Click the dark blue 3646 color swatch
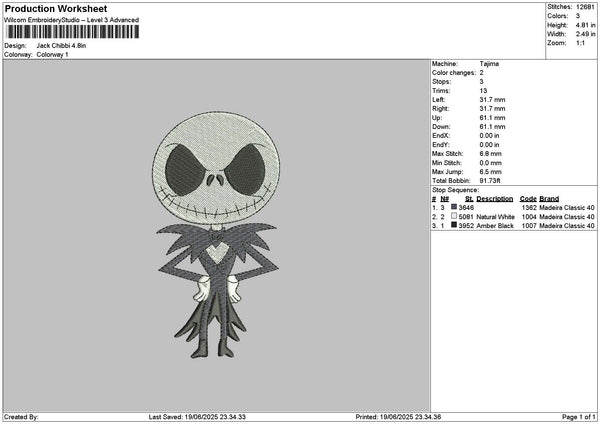 (454, 207)
